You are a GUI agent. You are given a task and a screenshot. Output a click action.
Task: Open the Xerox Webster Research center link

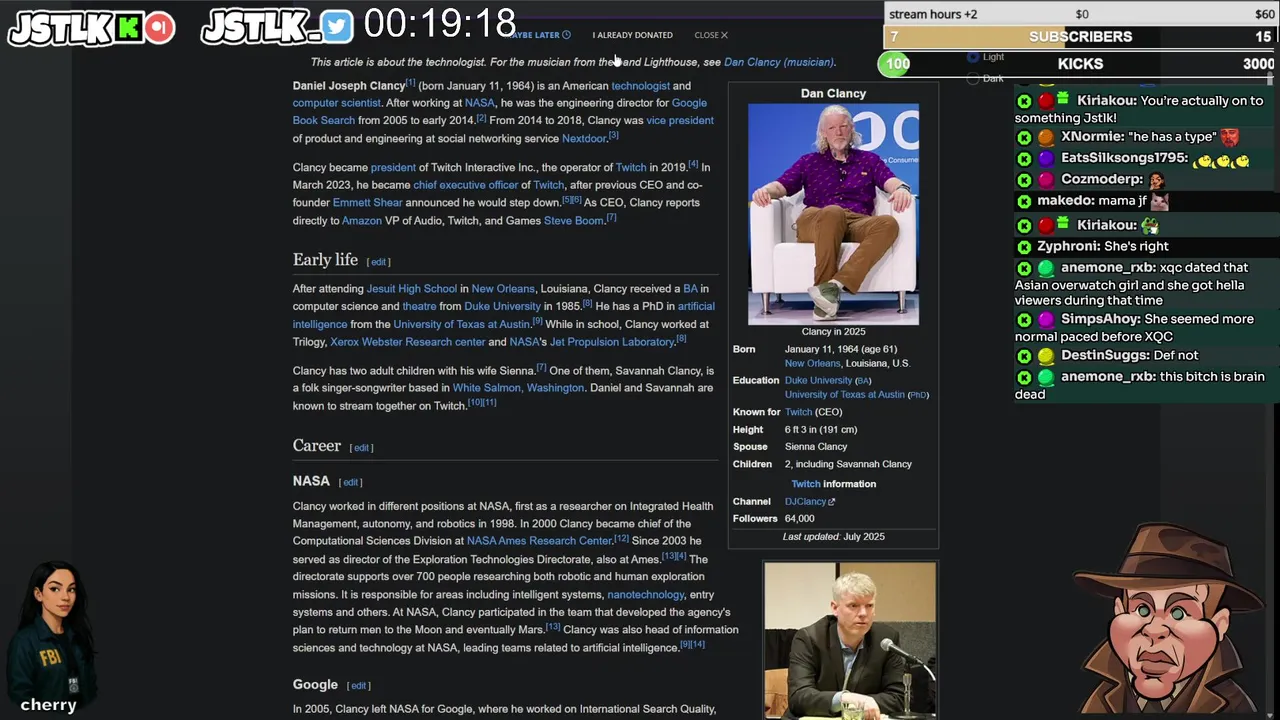(408, 342)
